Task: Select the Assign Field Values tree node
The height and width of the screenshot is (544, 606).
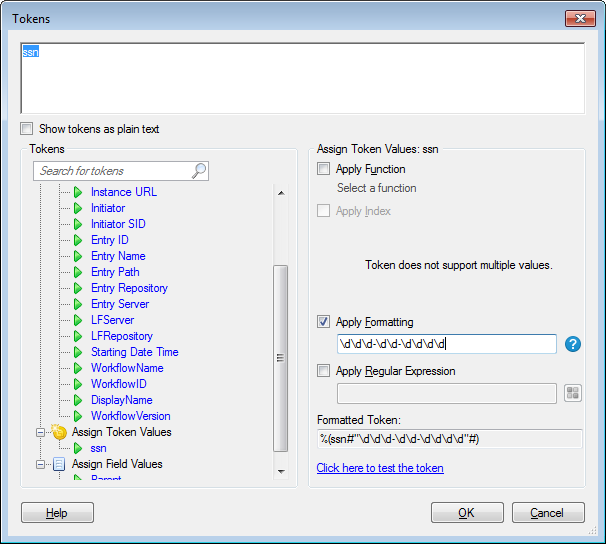Action: click(x=117, y=464)
